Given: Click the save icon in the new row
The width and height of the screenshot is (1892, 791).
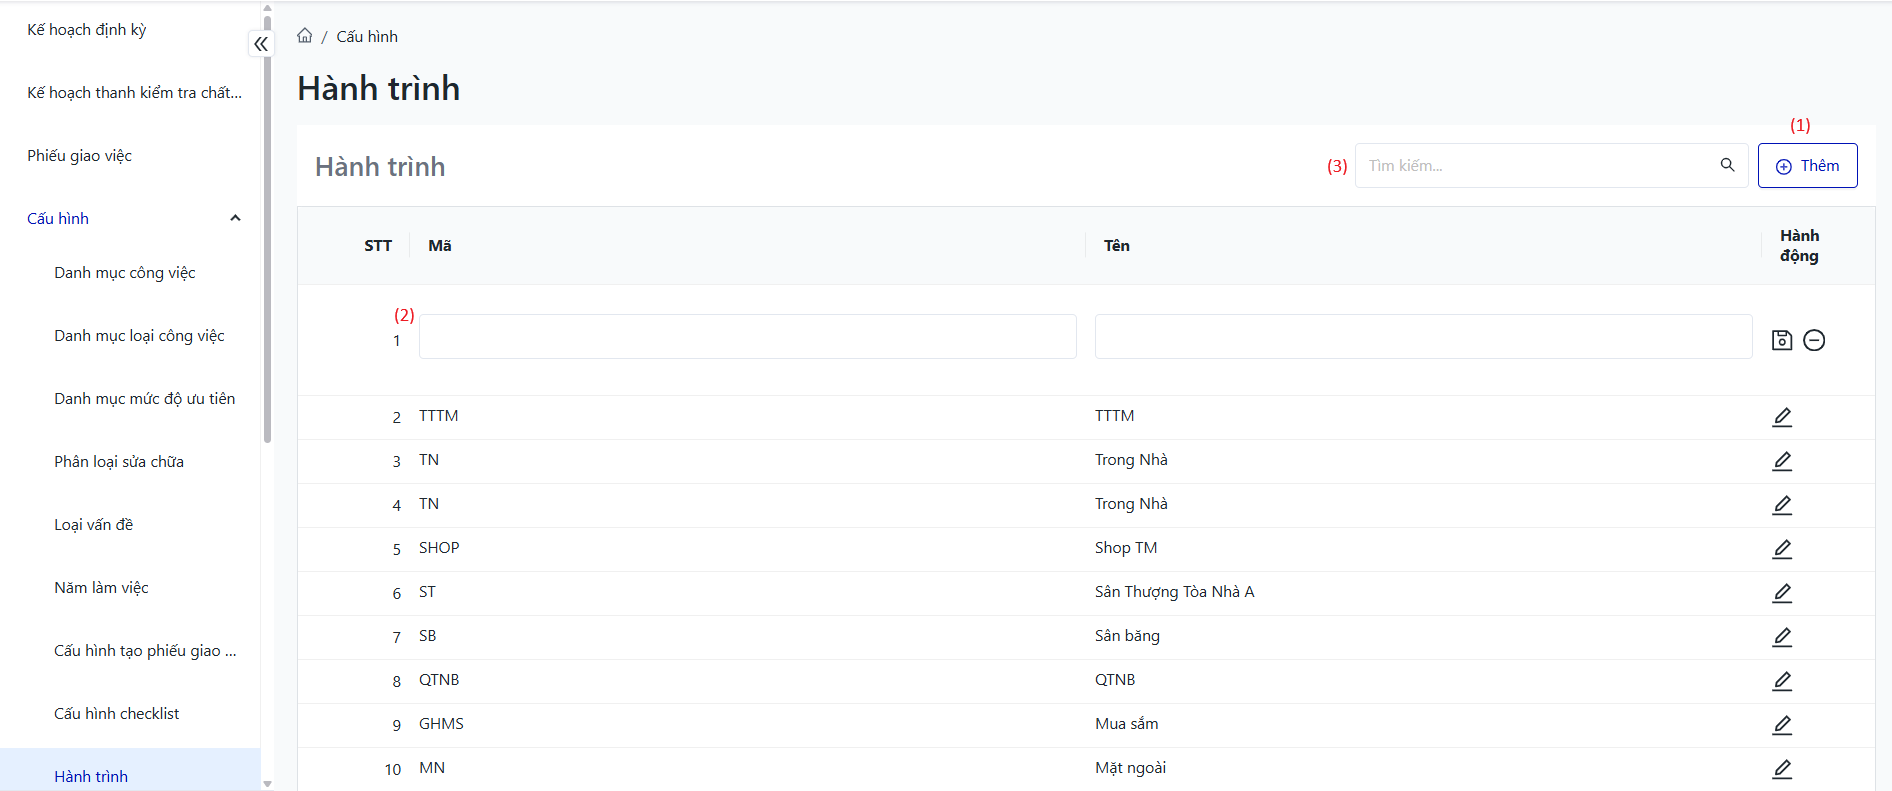Looking at the screenshot, I should (1781, 340).
